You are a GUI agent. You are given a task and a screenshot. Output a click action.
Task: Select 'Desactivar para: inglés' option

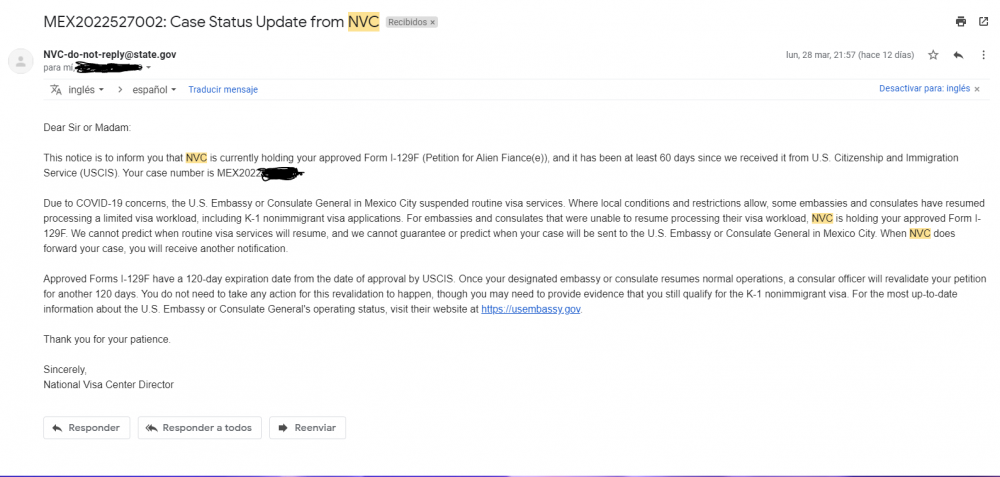click(924, 89)
